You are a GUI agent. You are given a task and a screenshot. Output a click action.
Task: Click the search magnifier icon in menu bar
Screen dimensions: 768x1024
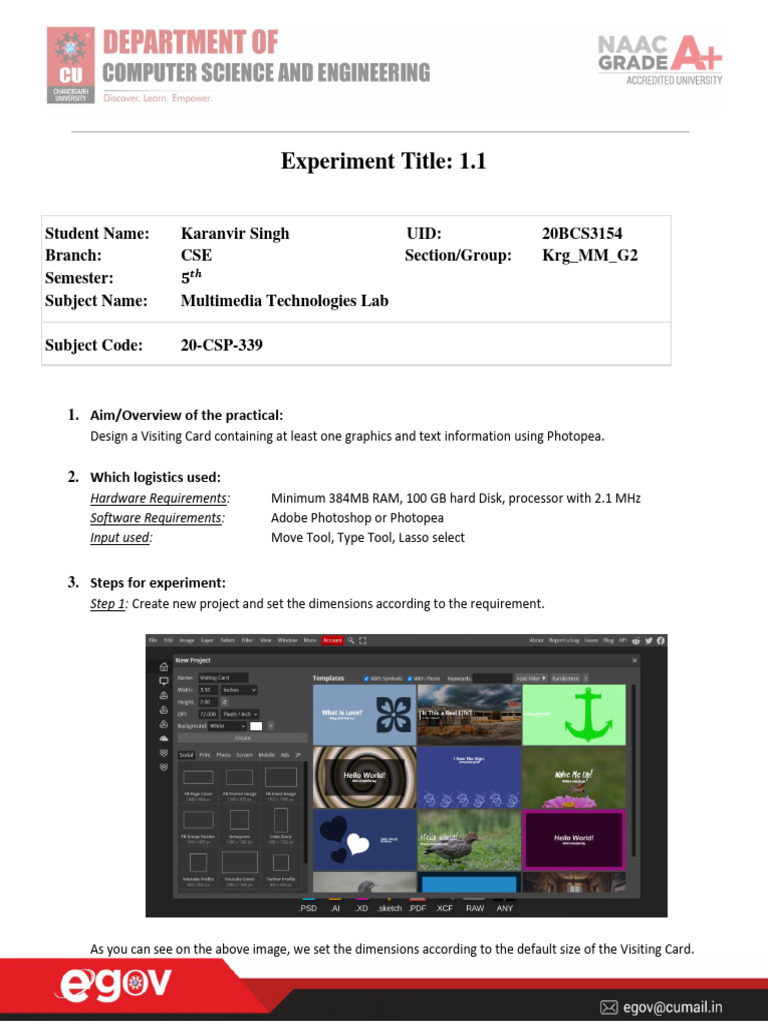pos(351,641)
